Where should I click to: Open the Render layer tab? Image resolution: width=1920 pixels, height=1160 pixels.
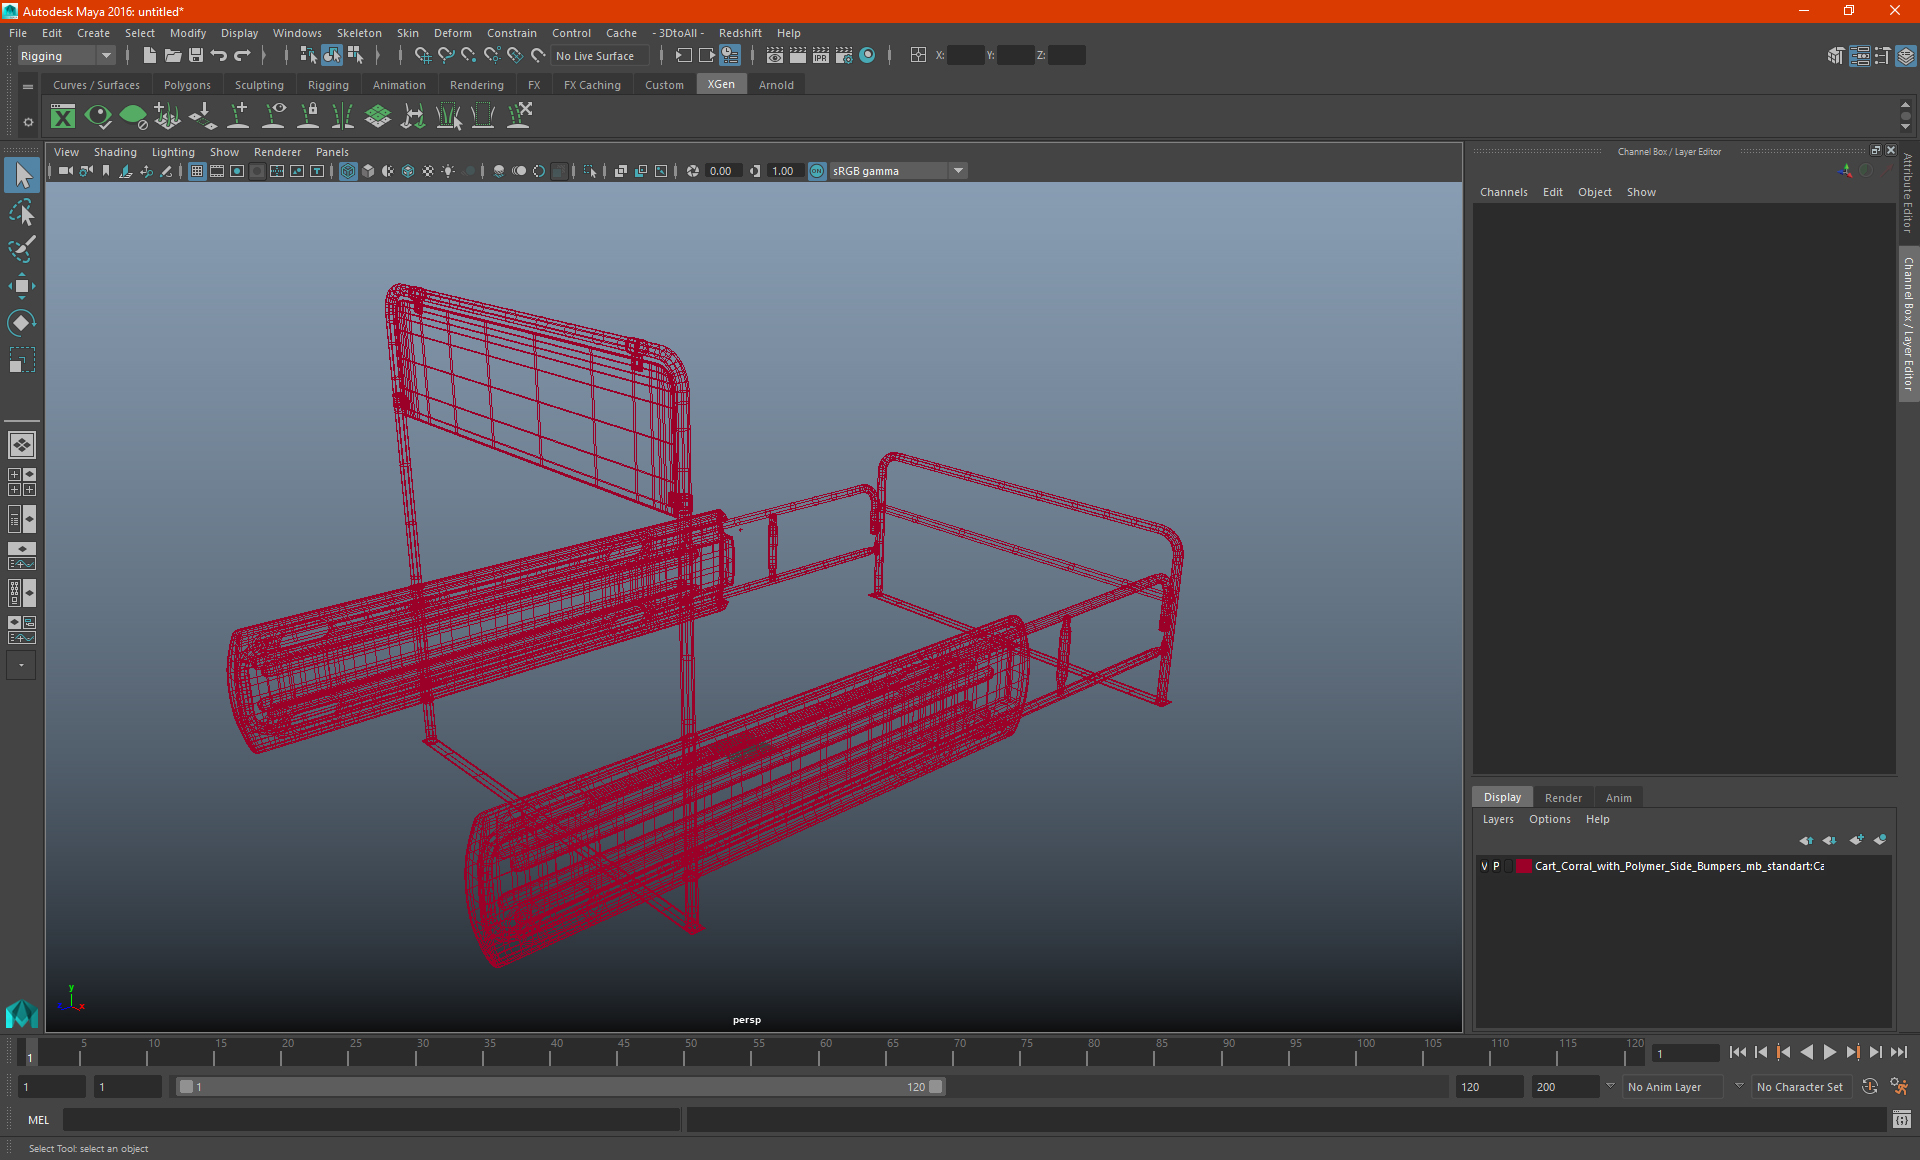(1562, 798)
